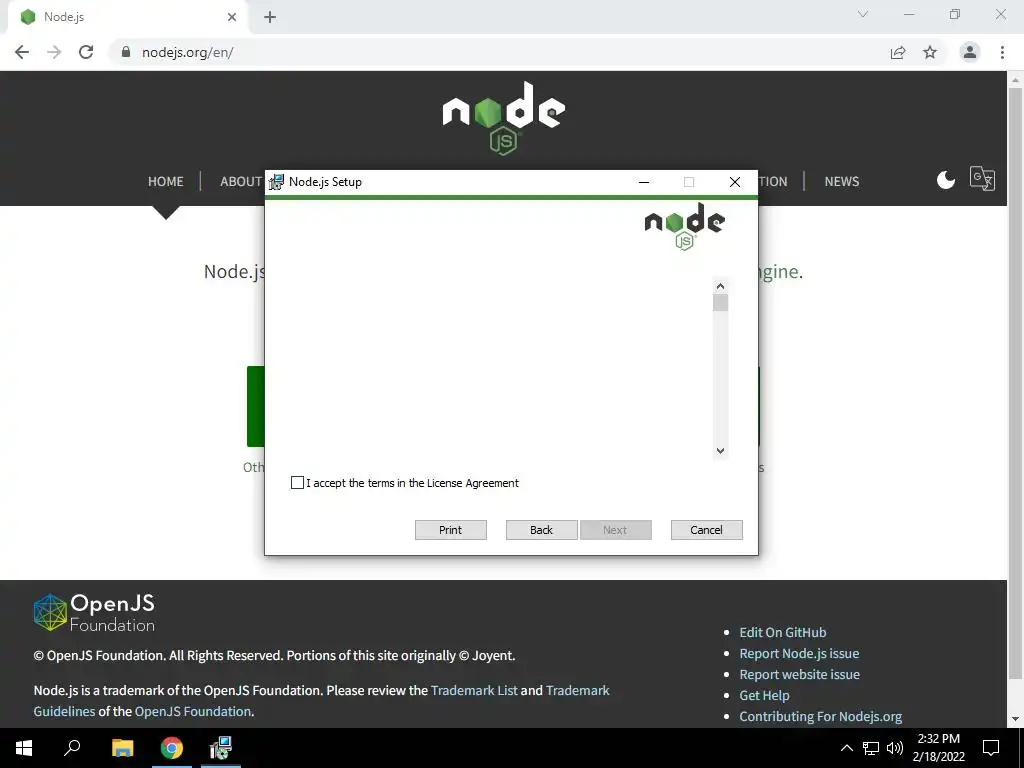Screen dimensions: 1024x768
Task: Click the license scrollbar thumb
Action: click(x=720, y=302)
